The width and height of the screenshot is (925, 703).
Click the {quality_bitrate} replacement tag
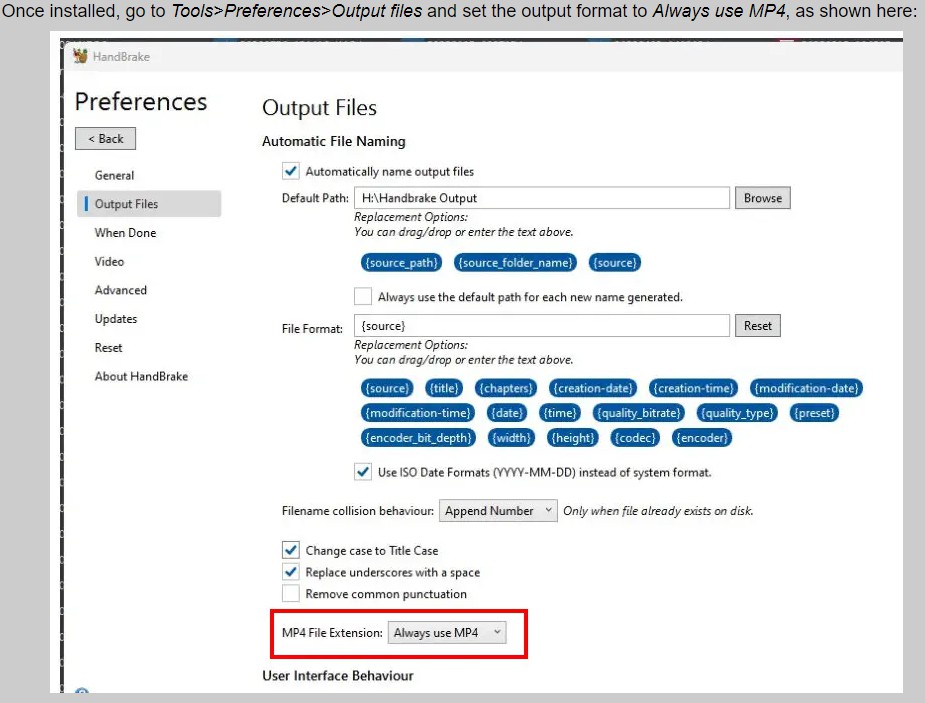(639, 413)
